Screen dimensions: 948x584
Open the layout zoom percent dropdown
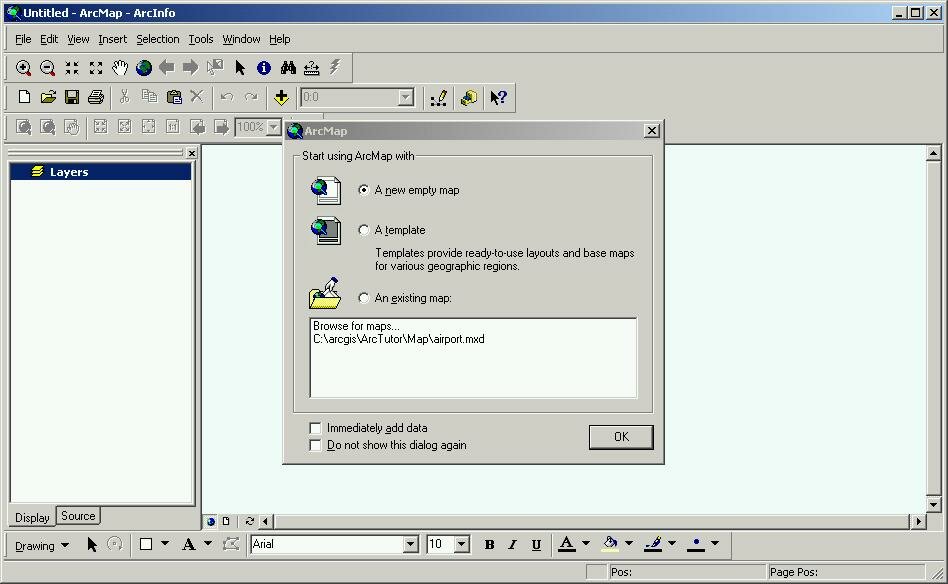[x=274, y=127]
